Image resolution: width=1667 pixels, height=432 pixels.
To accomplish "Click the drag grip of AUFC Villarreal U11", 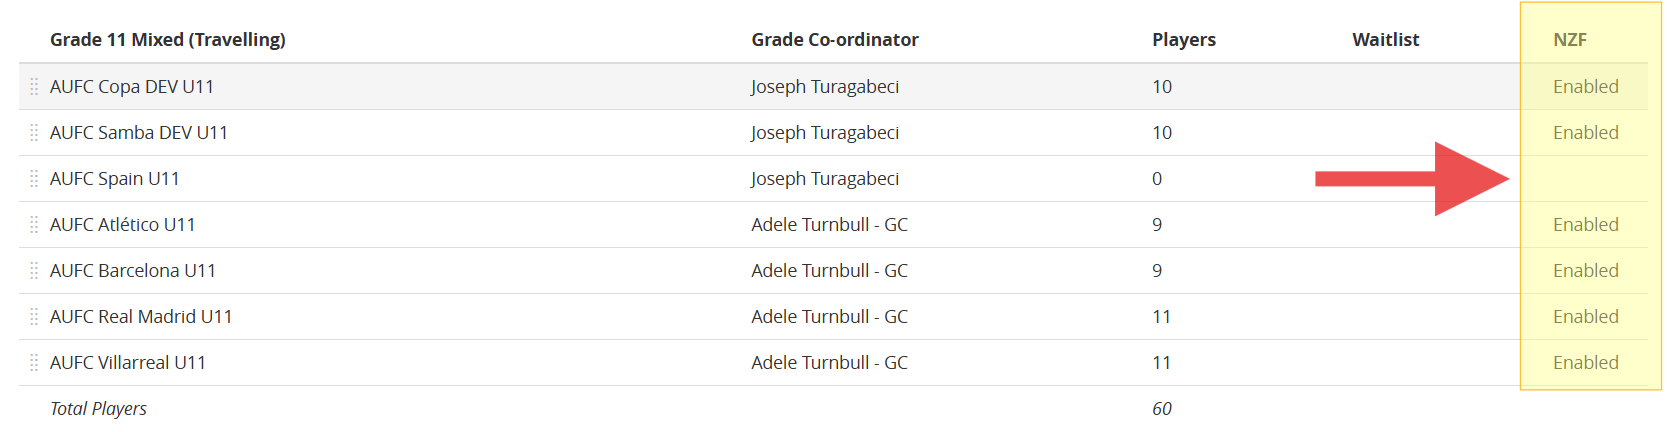I will click(34, 363).
